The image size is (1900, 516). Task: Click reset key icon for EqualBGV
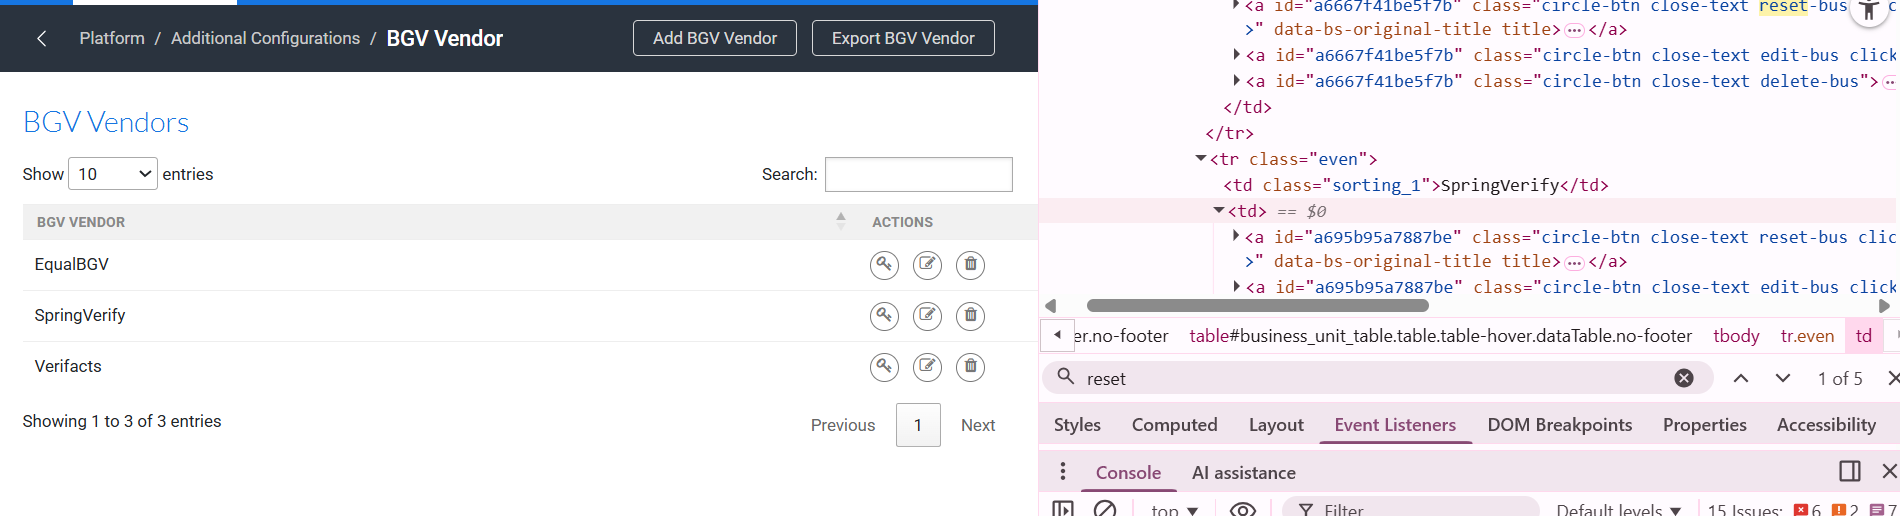[884, 265]
